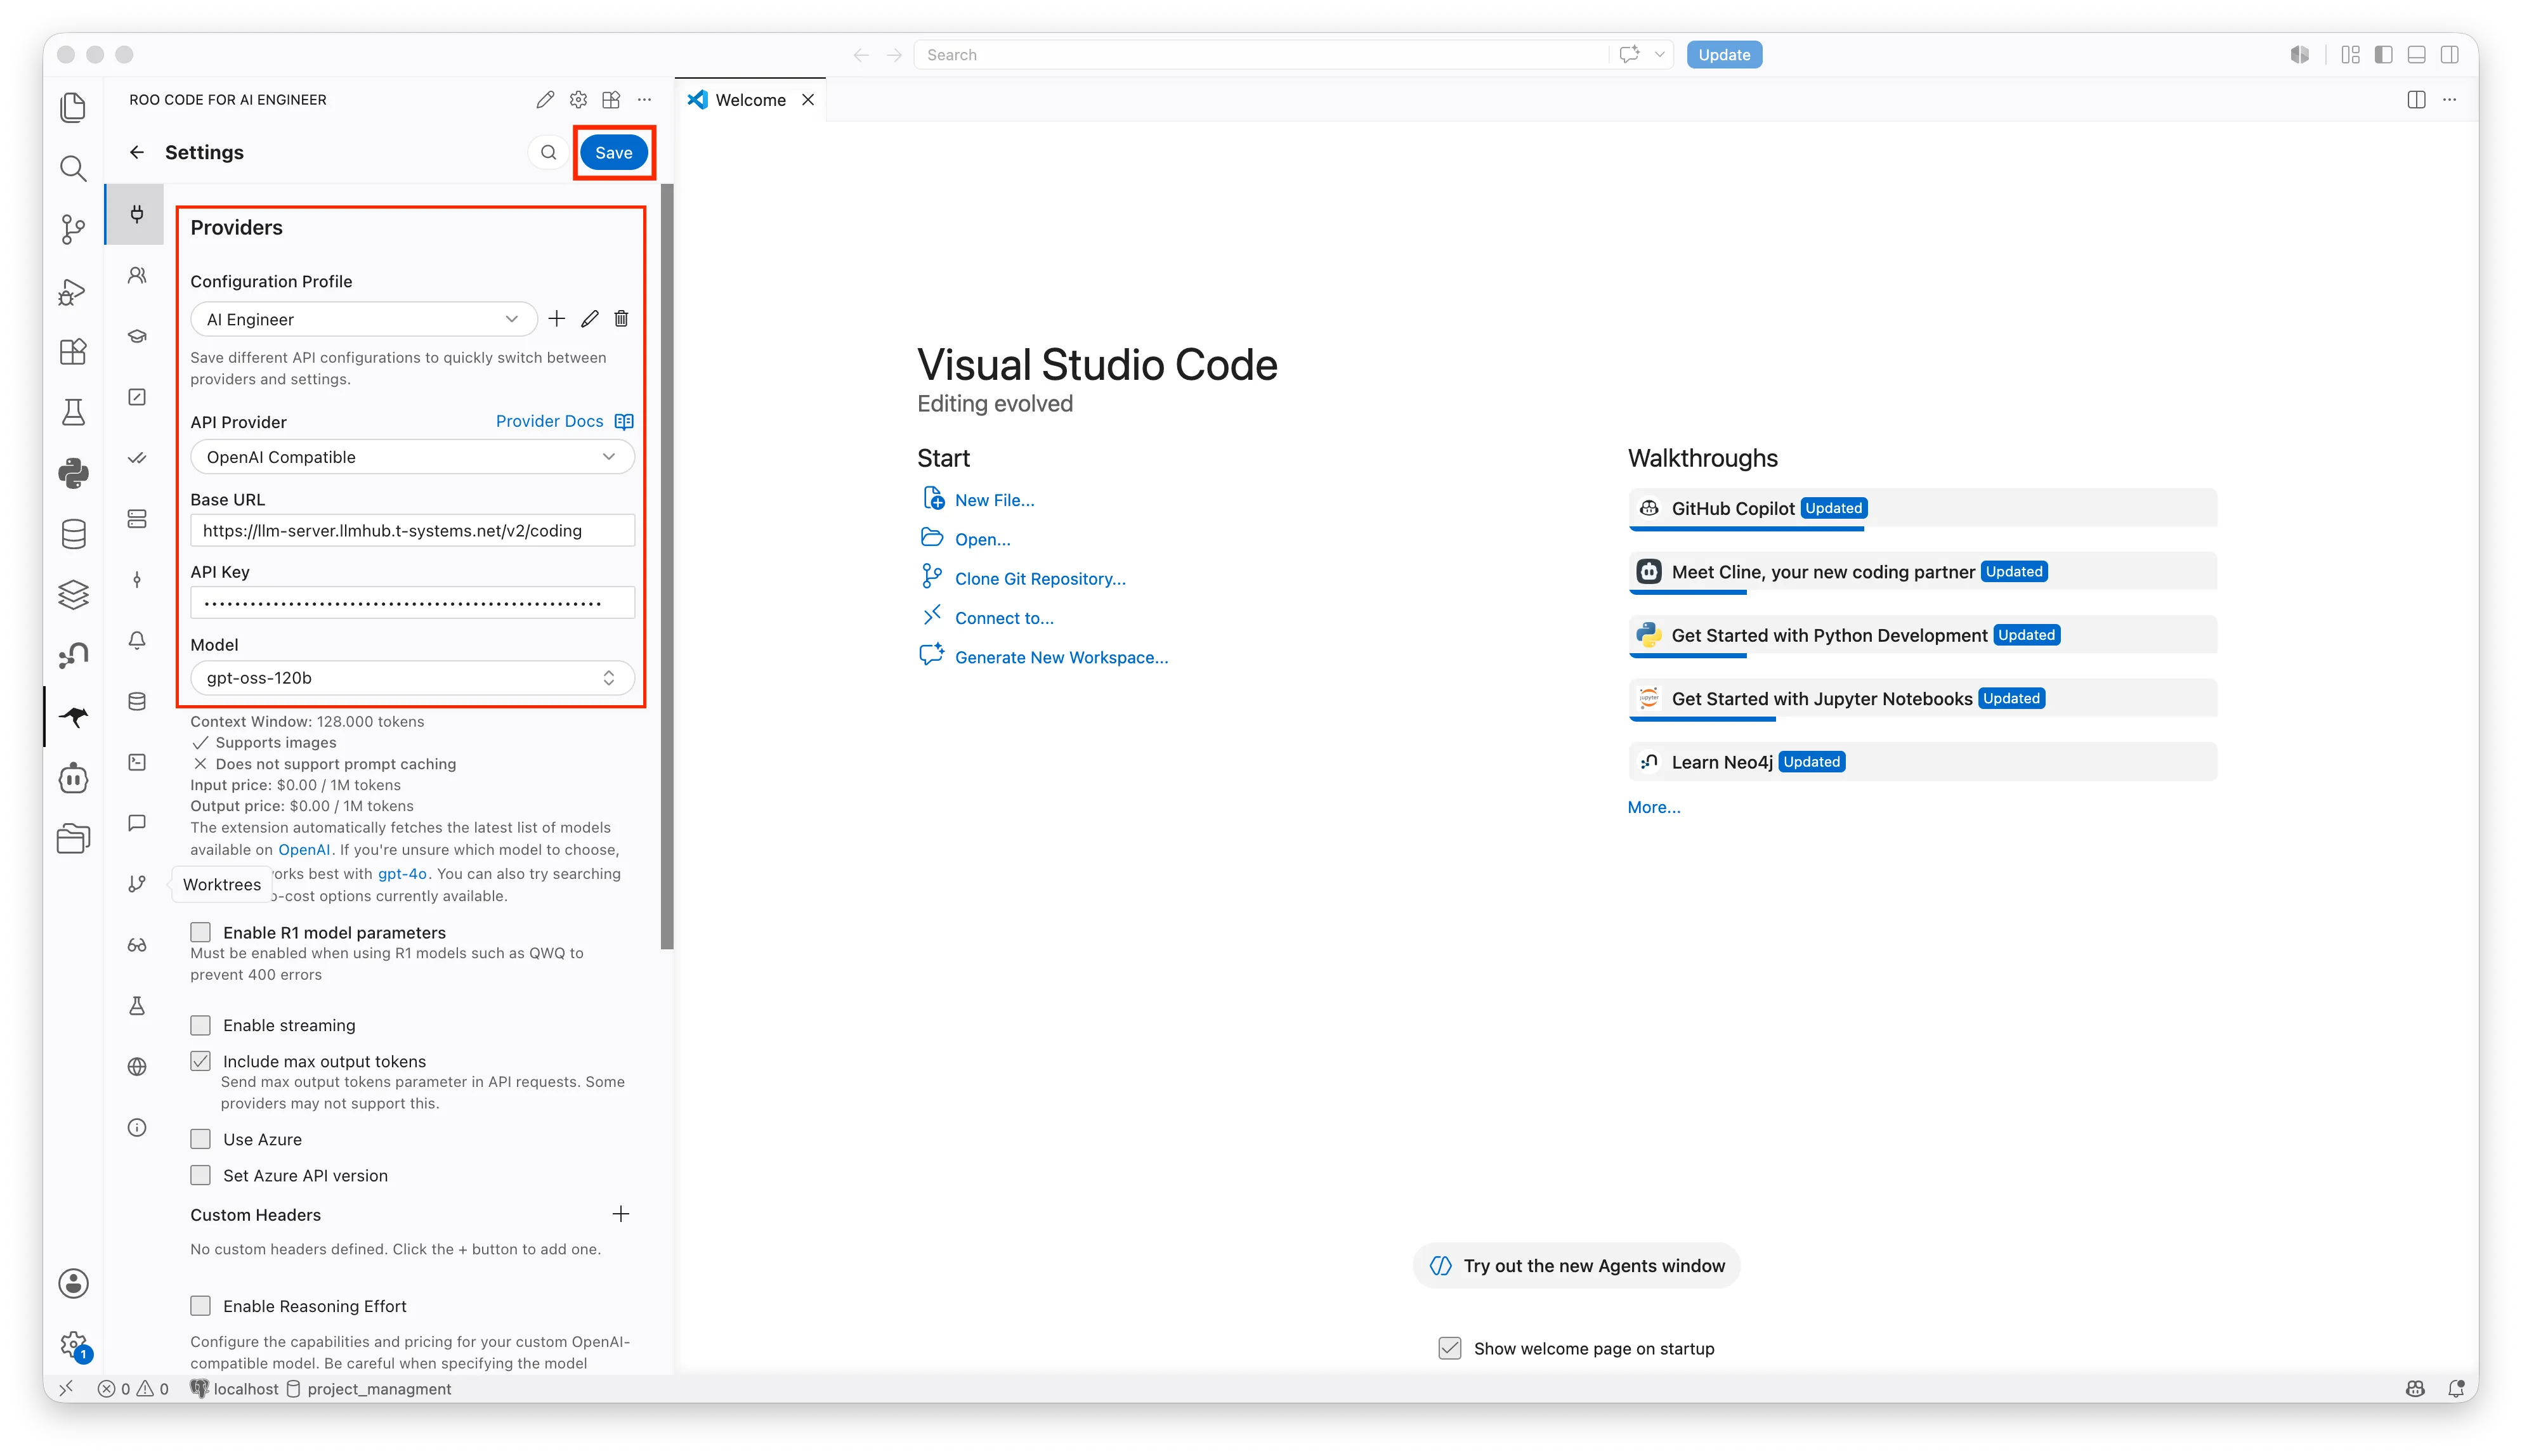Open the Neo4j view in activity bar
The height and width of the screenshot is (1456, 2522).
click(x=73, y=656)
